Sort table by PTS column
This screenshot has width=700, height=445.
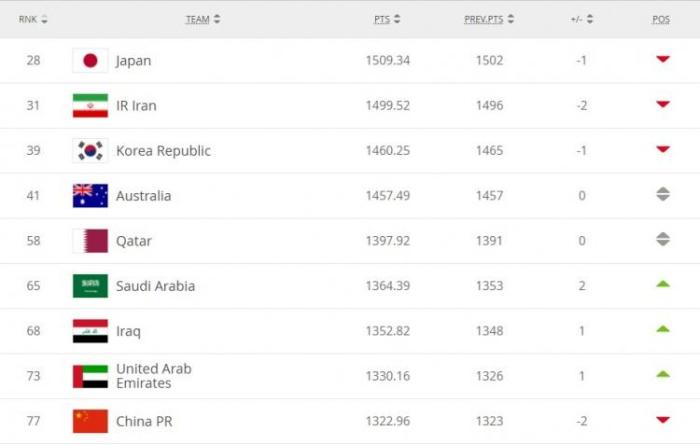tap(387, 19)
